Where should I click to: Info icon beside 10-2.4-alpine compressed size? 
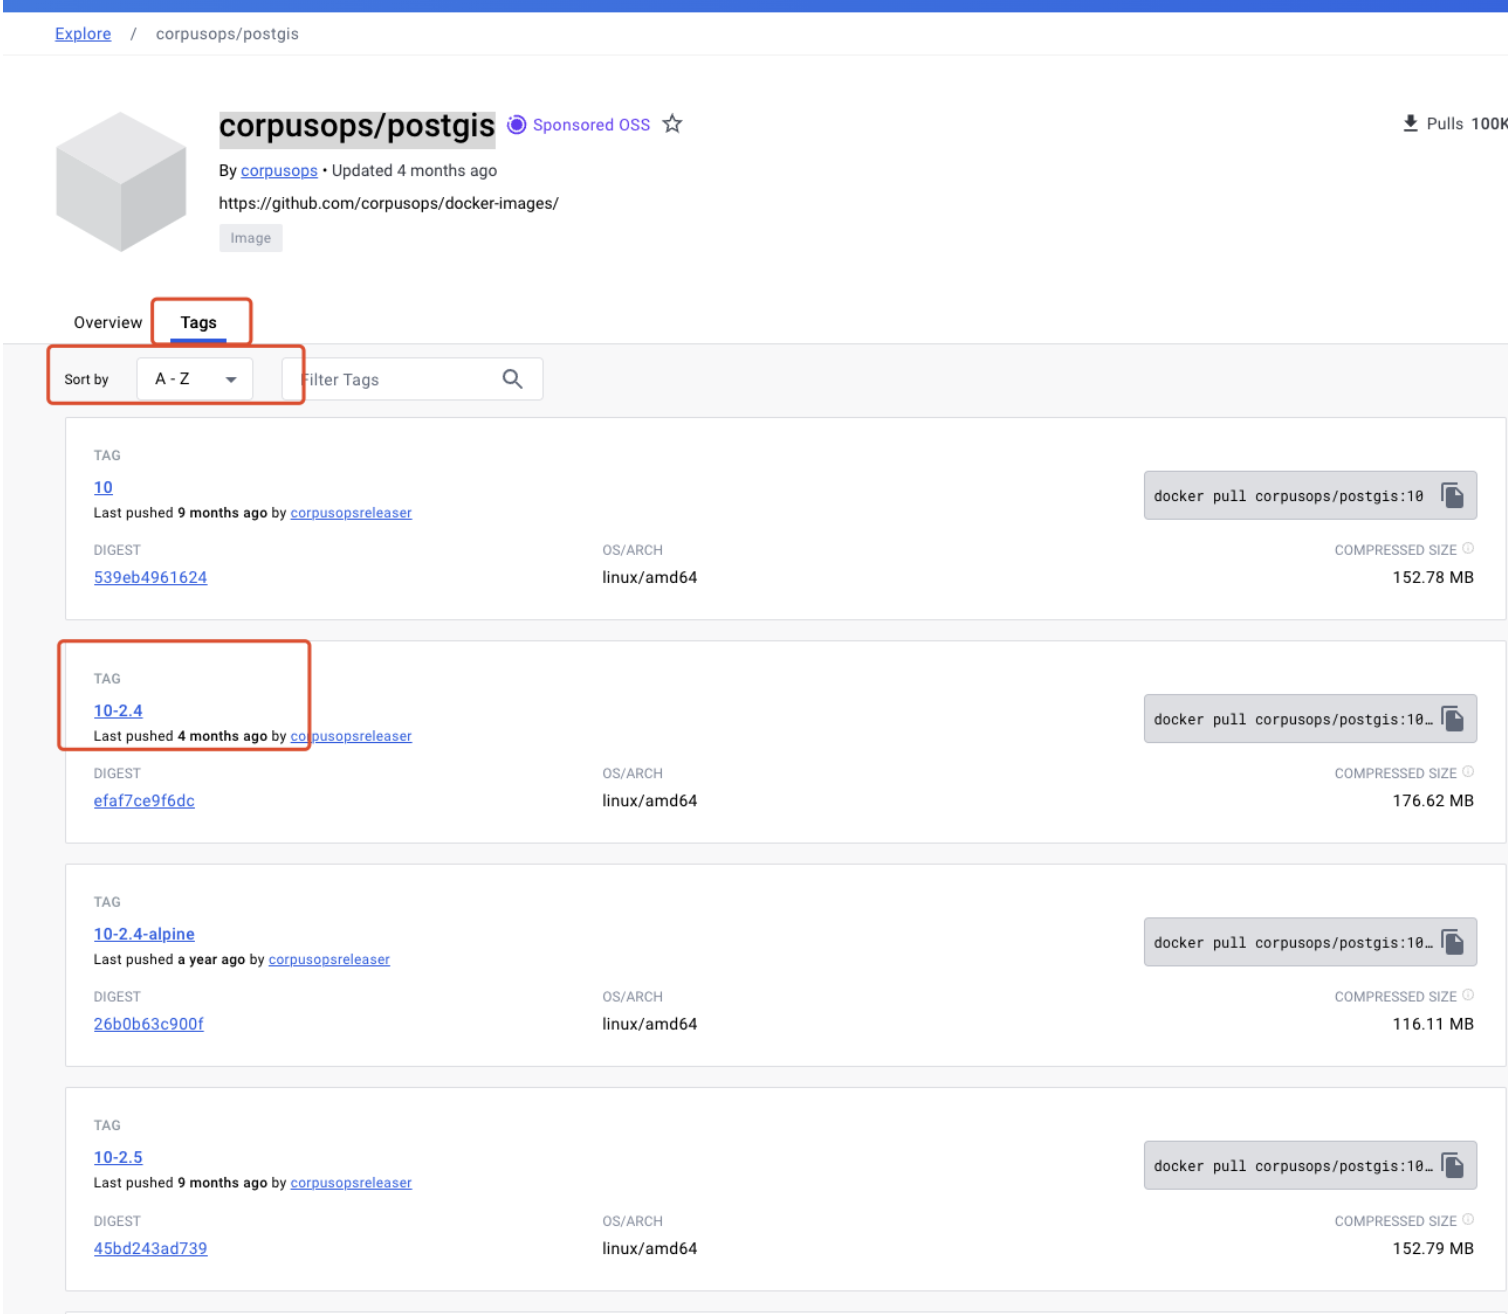coord(1468,994)
